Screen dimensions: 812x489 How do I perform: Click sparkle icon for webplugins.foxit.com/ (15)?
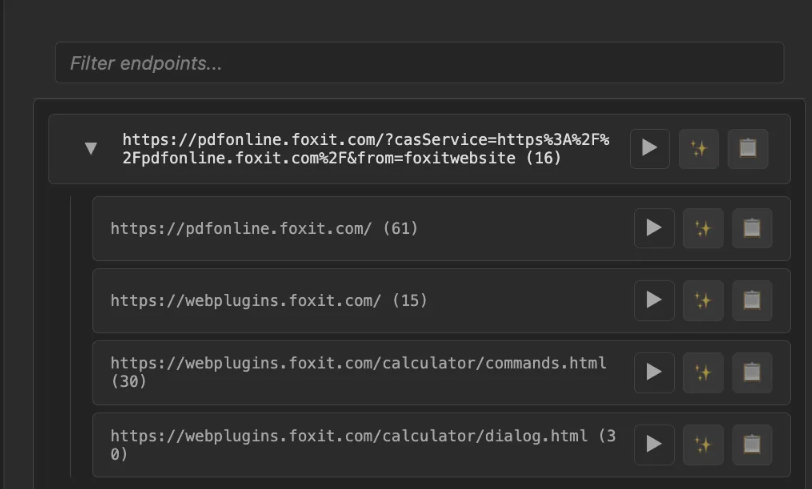[703, 300]
